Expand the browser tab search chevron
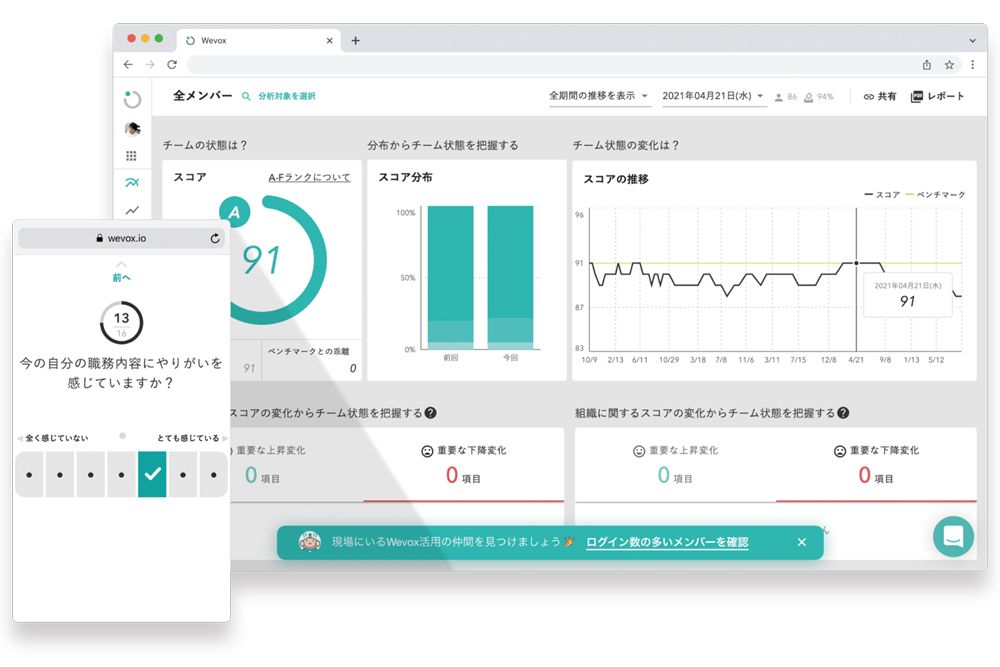The image size is (1000, 667). tap(972, 40)
